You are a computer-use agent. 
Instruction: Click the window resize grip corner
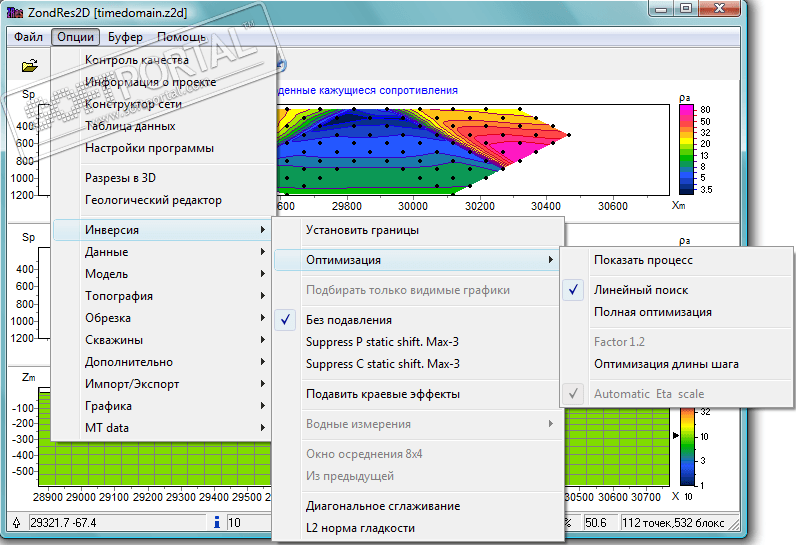click(x=733, y=525)
